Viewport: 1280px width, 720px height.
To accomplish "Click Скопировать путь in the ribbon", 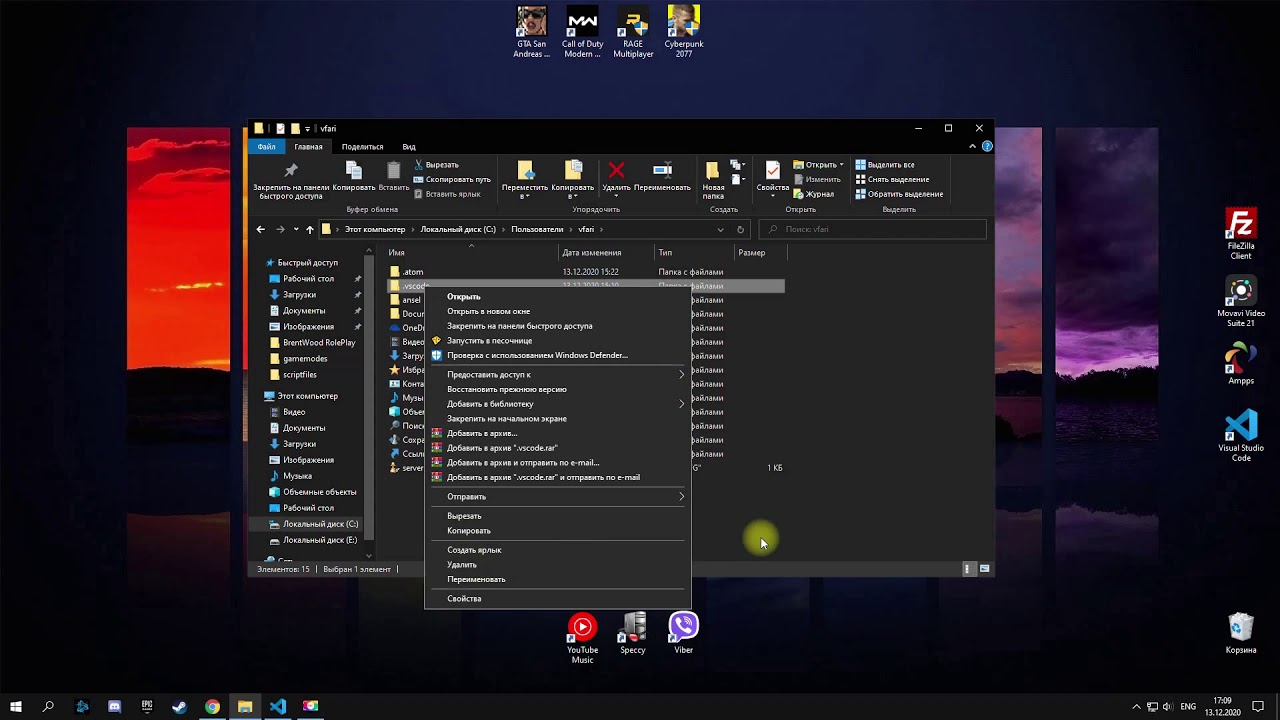I will click(x=451, y=179).
